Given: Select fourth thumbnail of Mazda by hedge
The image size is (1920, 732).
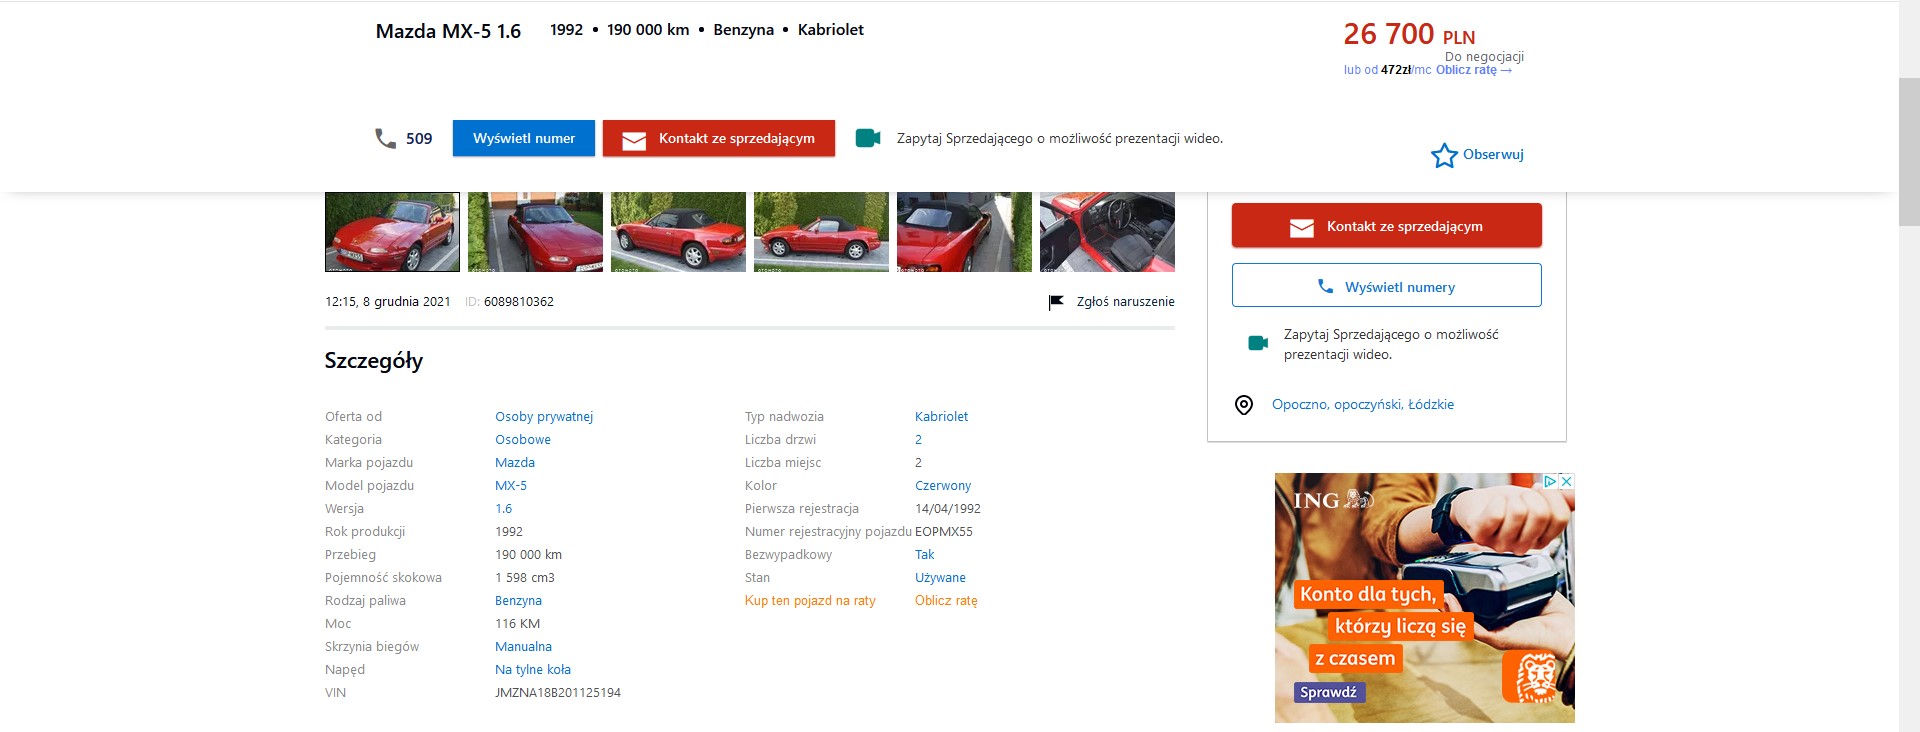Looking at the screenshot, I should click(x=821, y=232).
